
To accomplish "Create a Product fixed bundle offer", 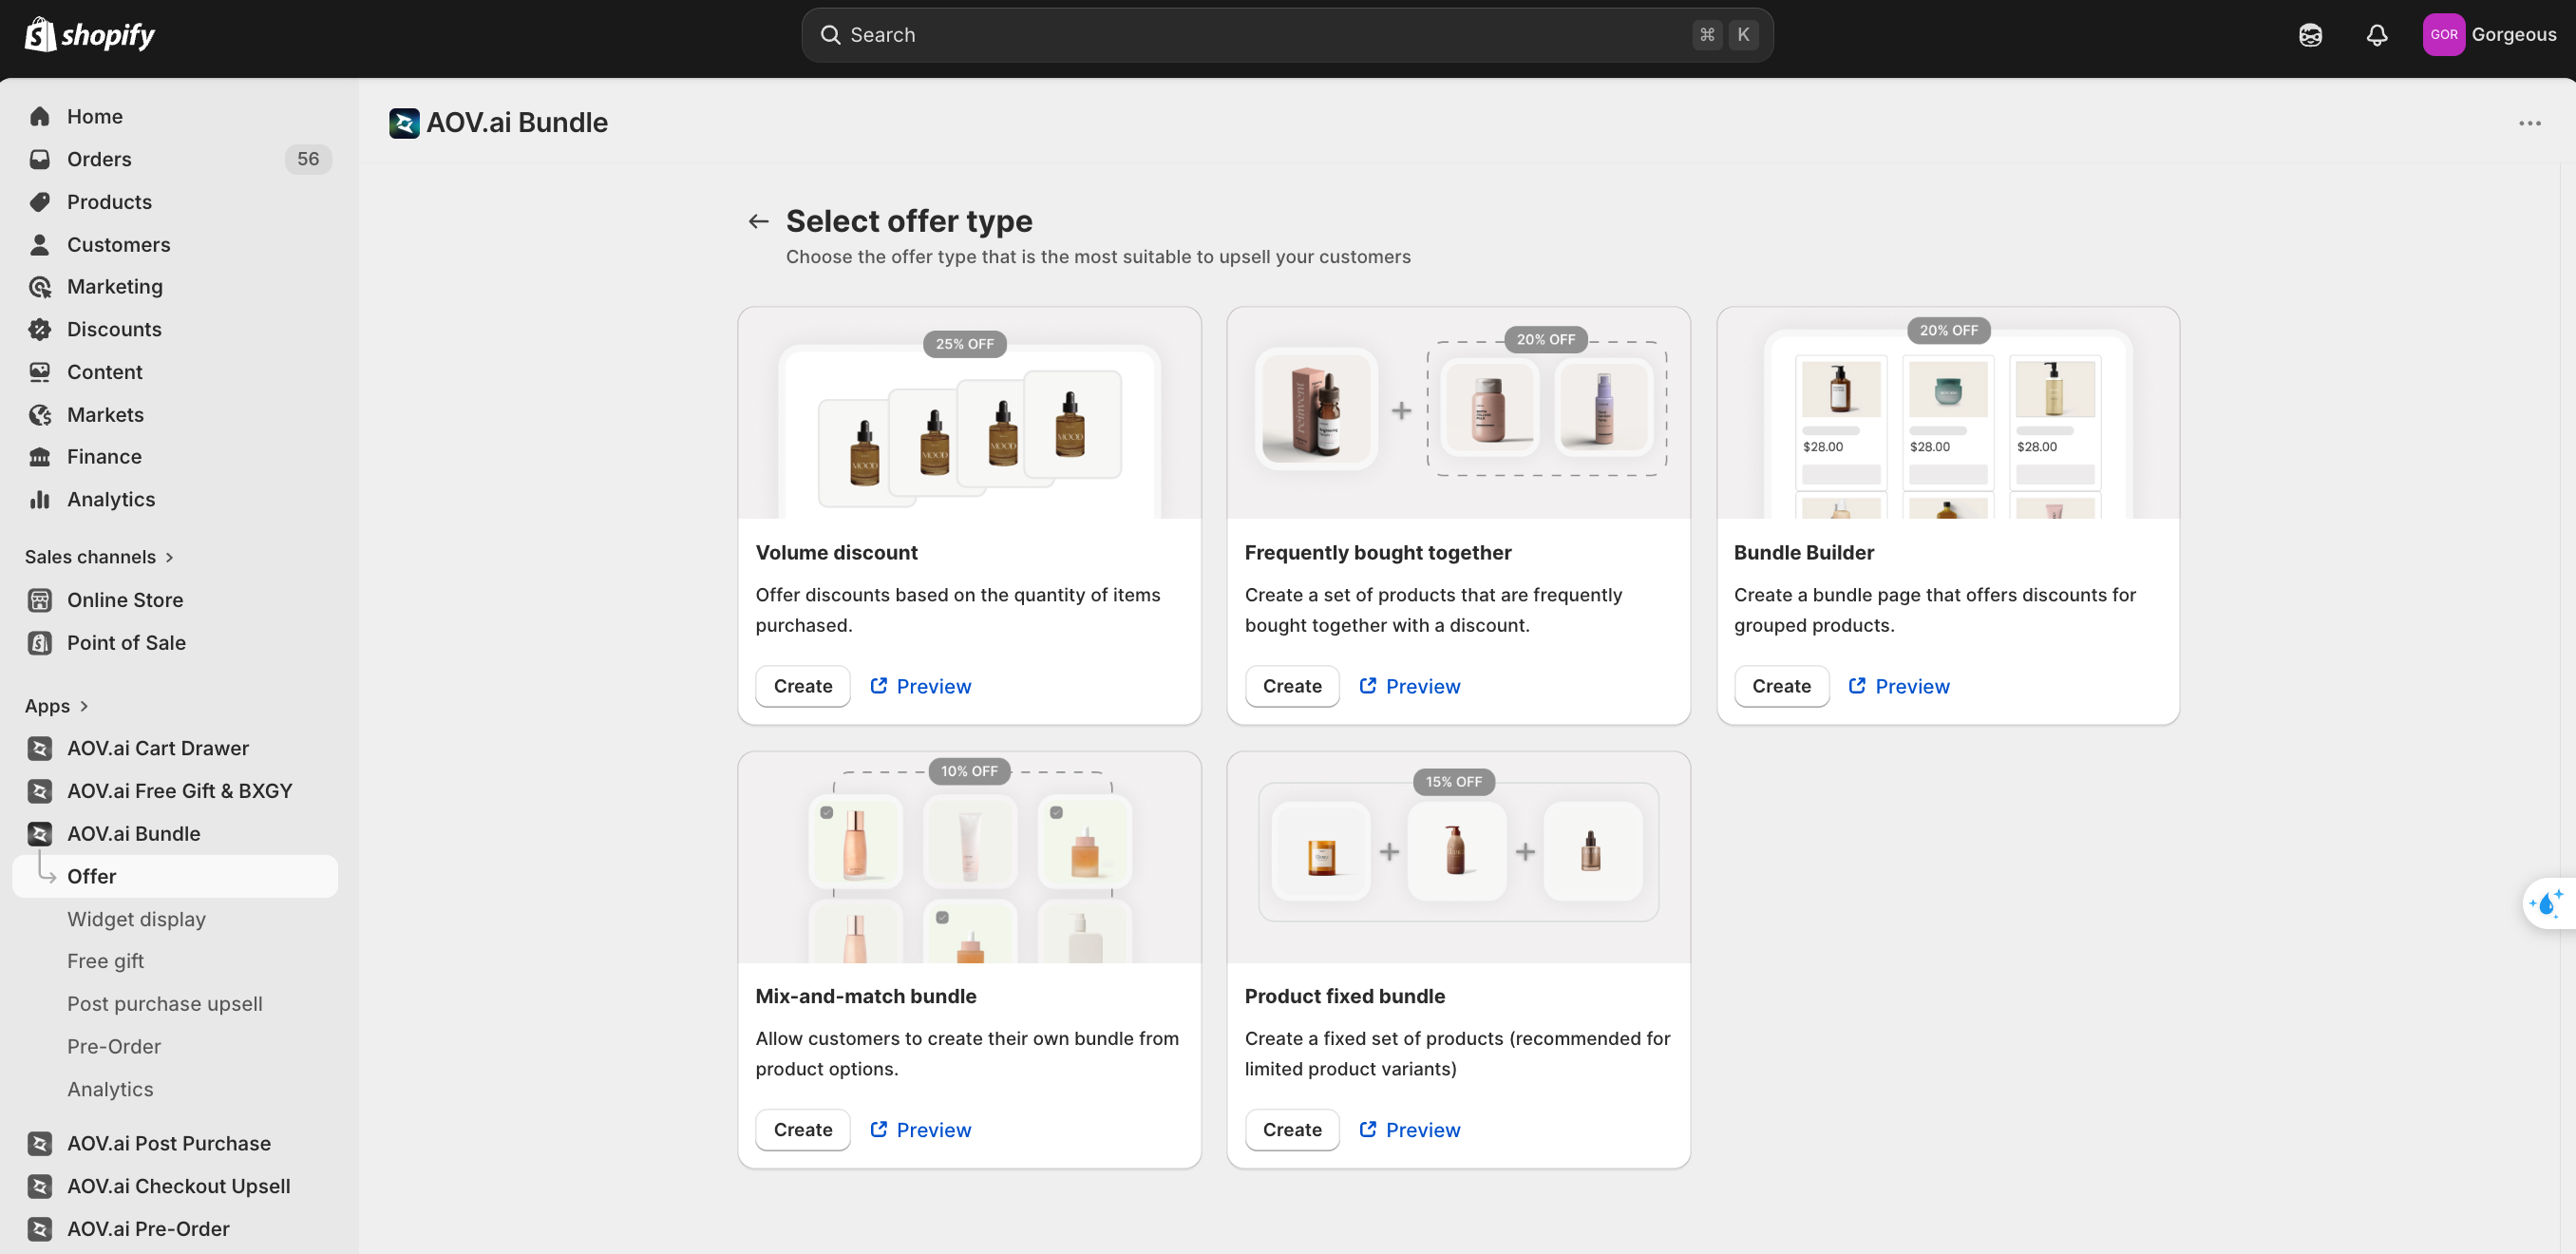I will tap(1292, 1130).
